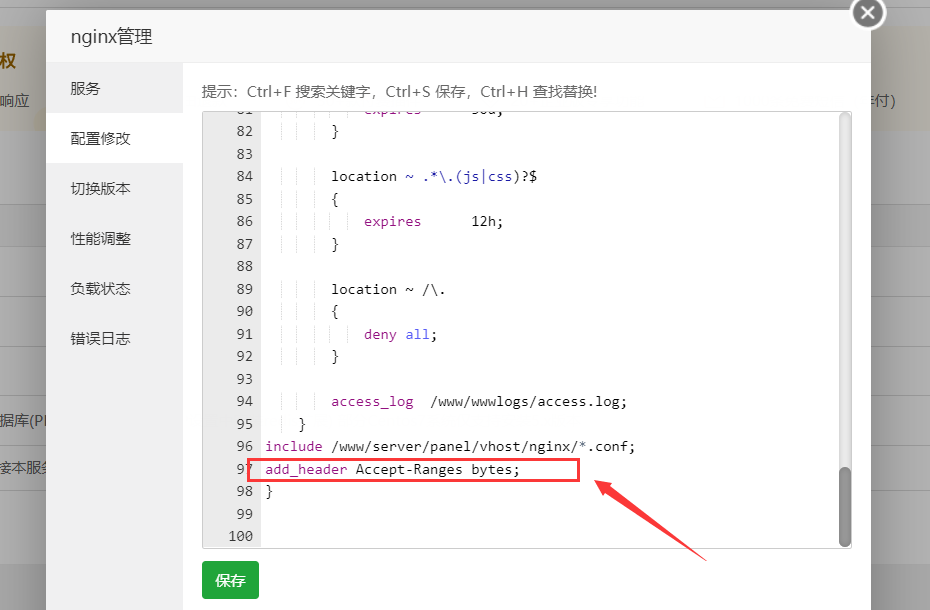Close the nginx管理 dialog with X
This screenshot has width=930, height=610.
tap(868, 12)
